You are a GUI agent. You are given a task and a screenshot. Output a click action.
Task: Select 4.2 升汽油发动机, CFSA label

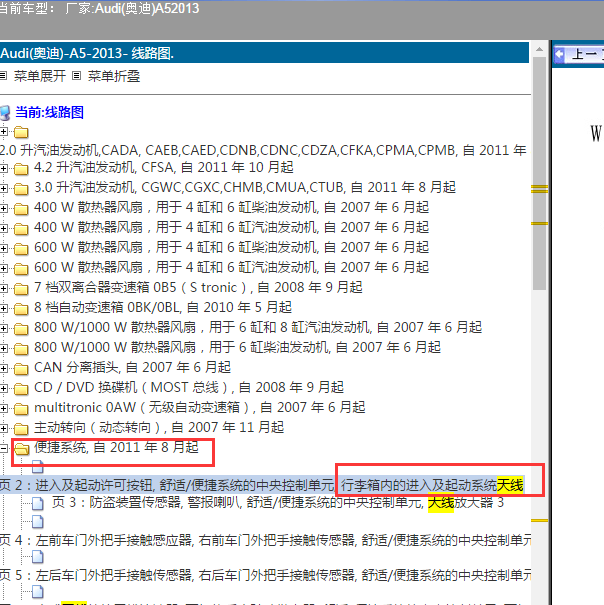(164, 167)
